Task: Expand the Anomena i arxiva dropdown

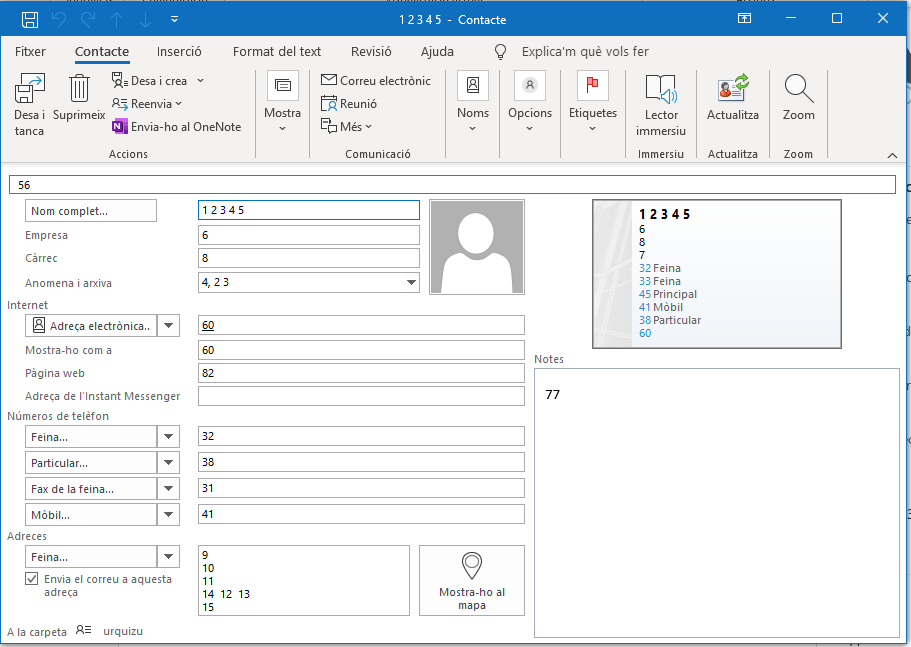Action: 411,283
